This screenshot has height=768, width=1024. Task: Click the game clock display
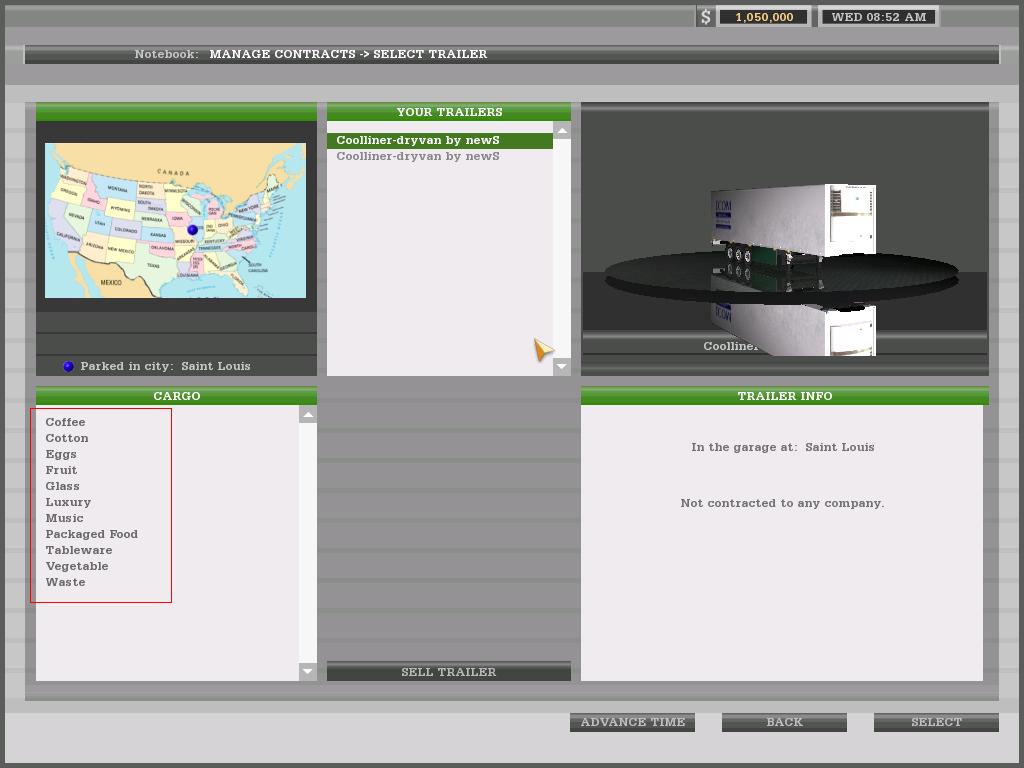(x=879, y=17)
